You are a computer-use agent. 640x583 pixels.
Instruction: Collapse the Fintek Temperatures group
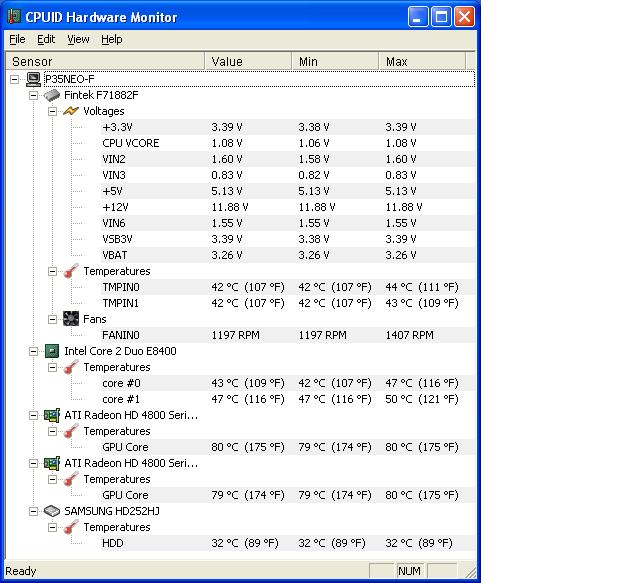pos(53,271)
